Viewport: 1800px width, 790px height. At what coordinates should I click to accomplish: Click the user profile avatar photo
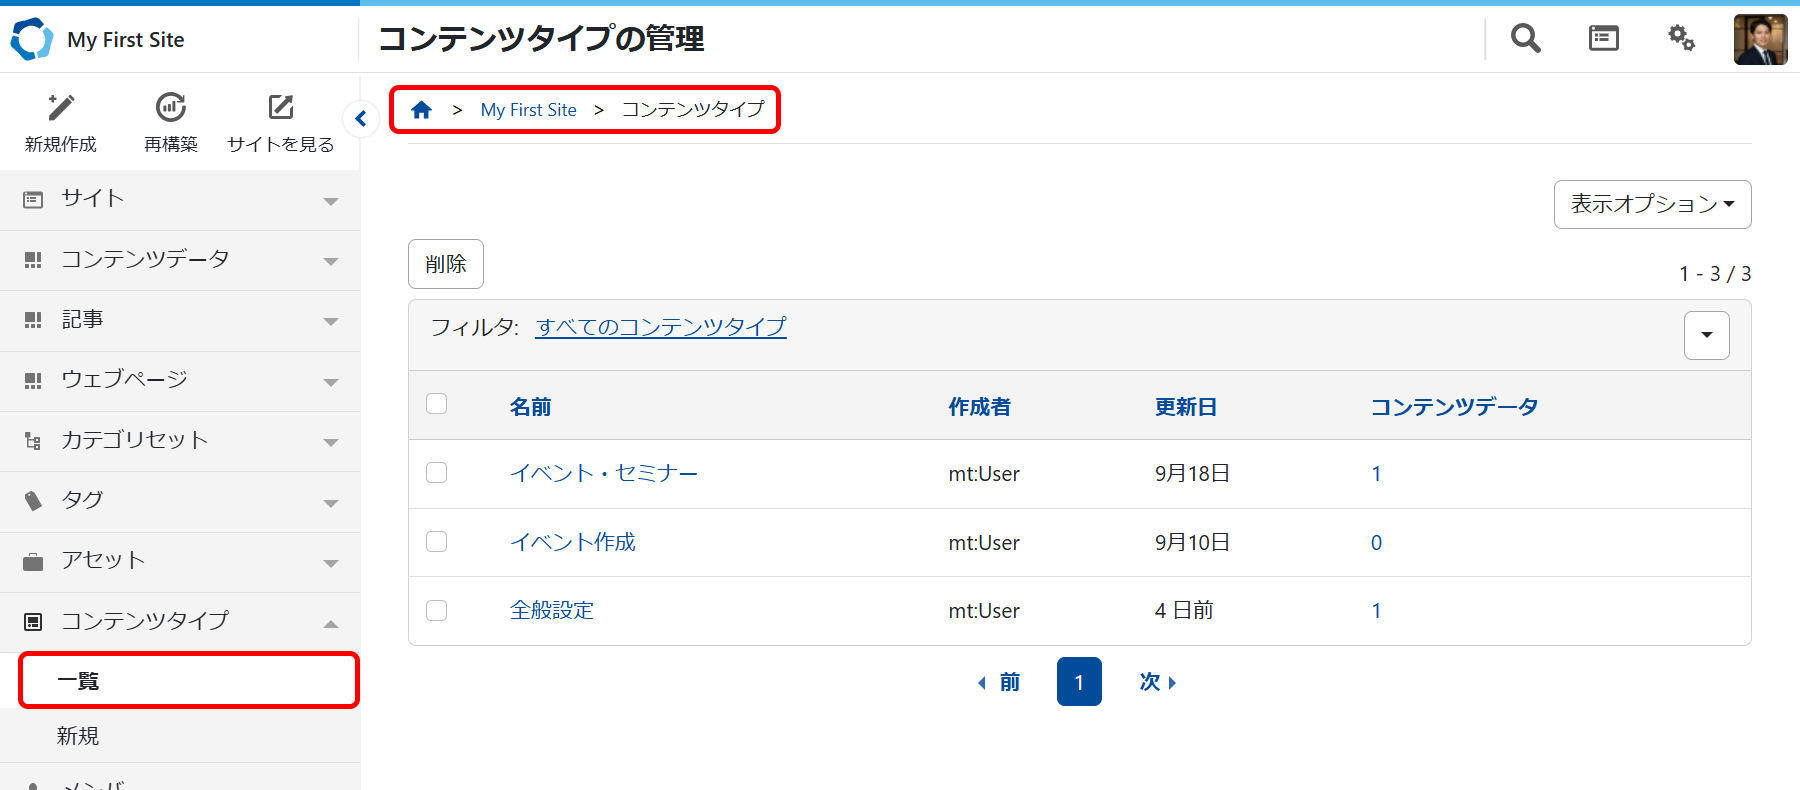pyautogui.click(x=1760, y=40)
